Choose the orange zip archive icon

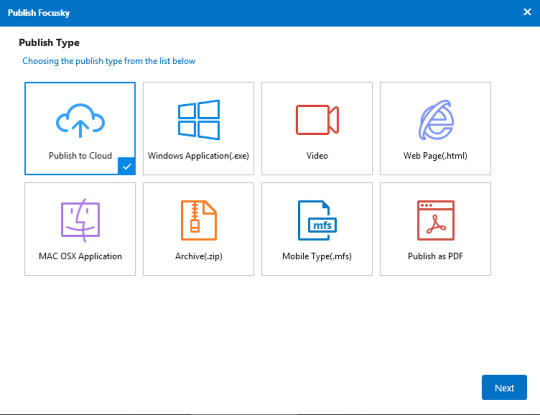pyautogui.click(x=199, y=220)
